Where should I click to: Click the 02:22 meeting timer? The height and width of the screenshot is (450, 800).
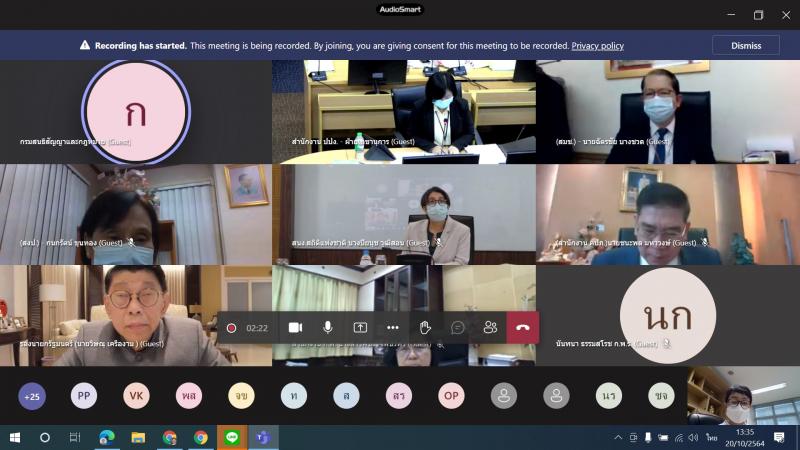257,328
